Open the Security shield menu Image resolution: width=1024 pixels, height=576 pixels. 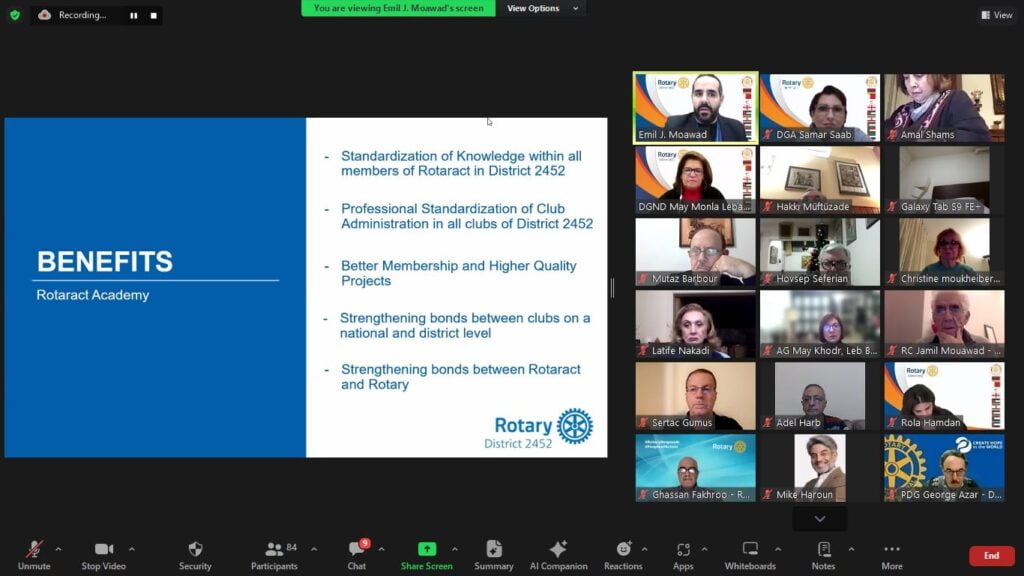pos(195,555)
